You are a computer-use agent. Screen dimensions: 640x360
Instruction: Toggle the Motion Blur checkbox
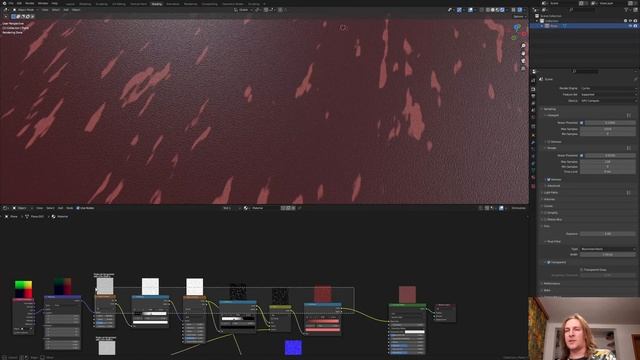tap(546, 220)
